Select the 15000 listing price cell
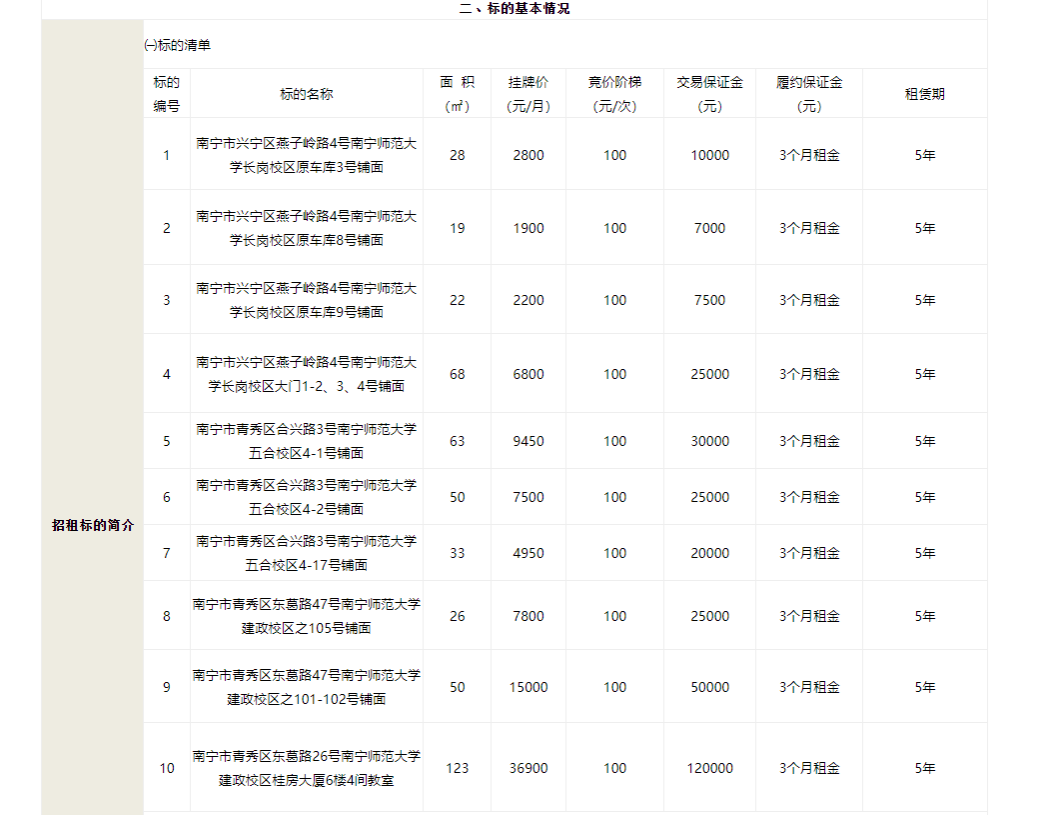 pyautogui.click(x=528, y=687)
